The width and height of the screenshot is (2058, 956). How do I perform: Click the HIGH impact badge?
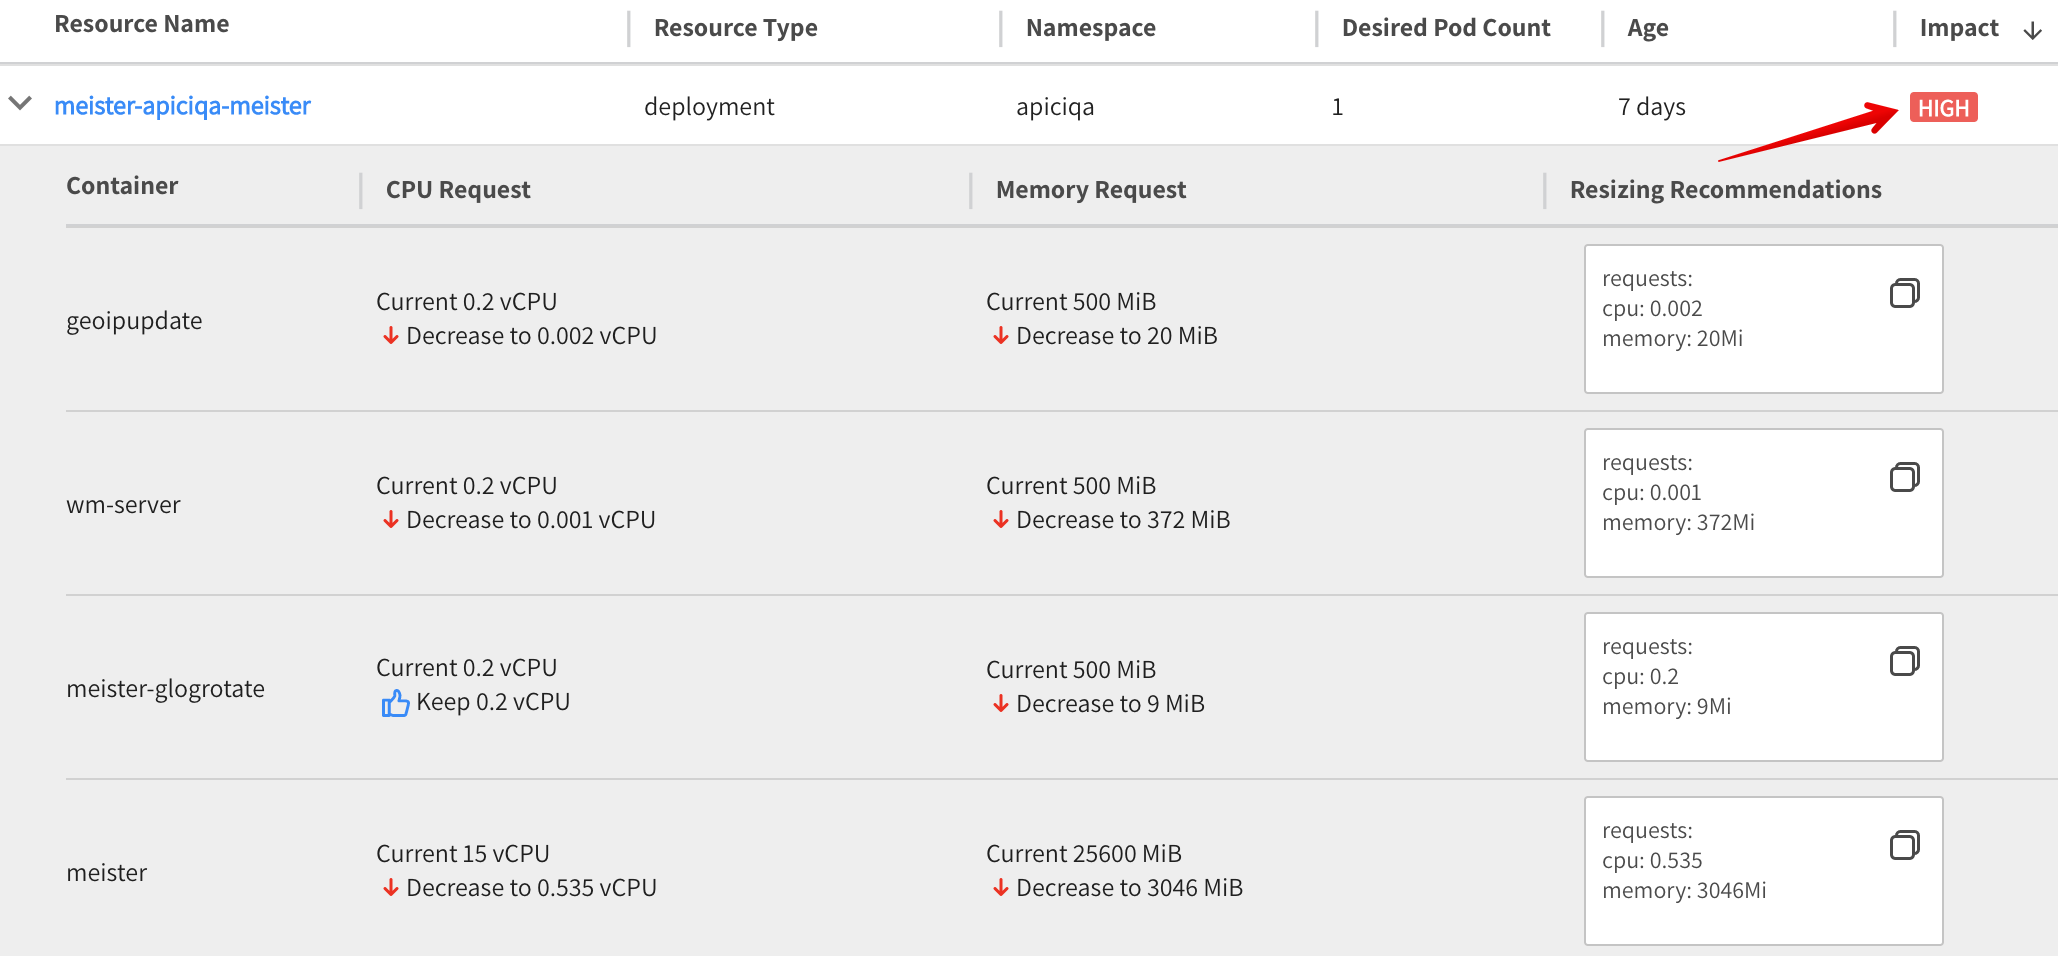coord(1942,108)
